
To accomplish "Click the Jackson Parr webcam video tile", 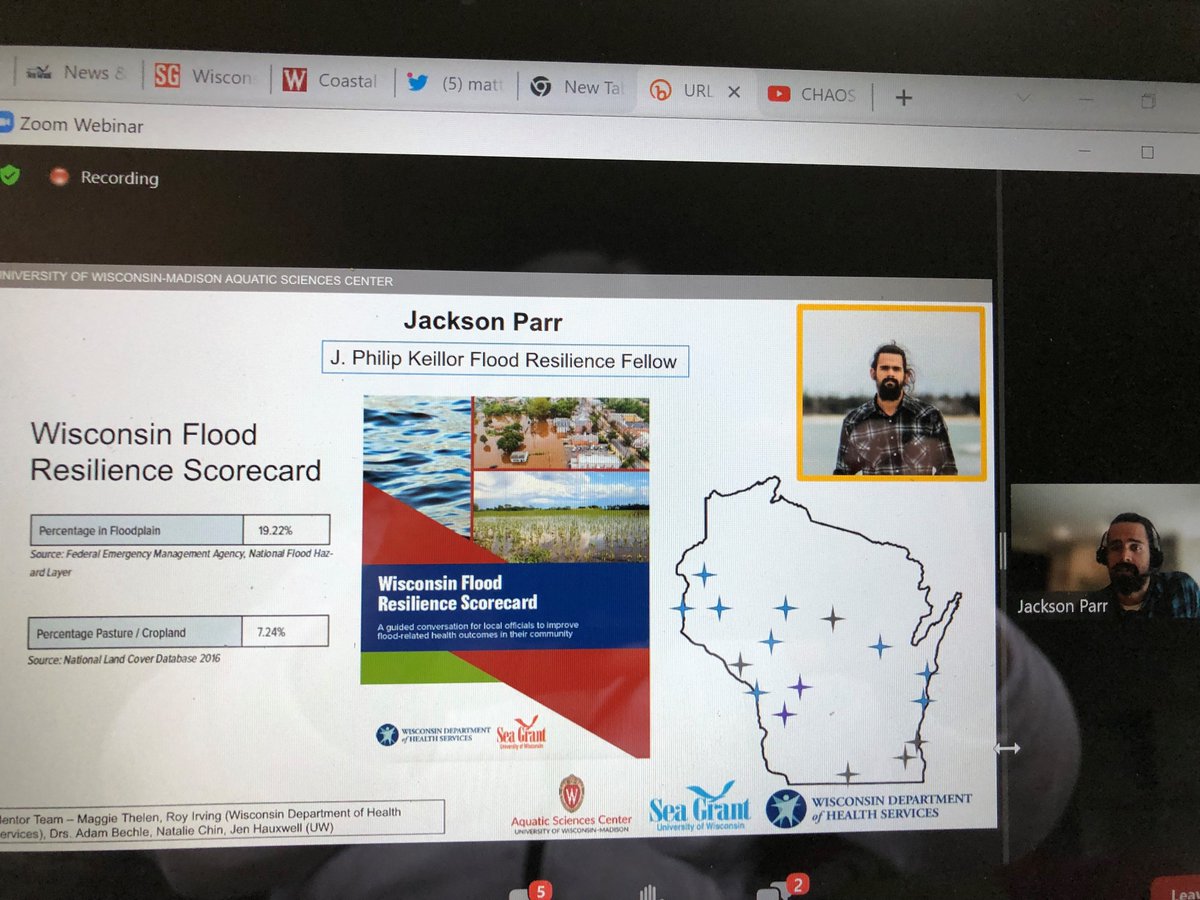I will (1105, 551).
